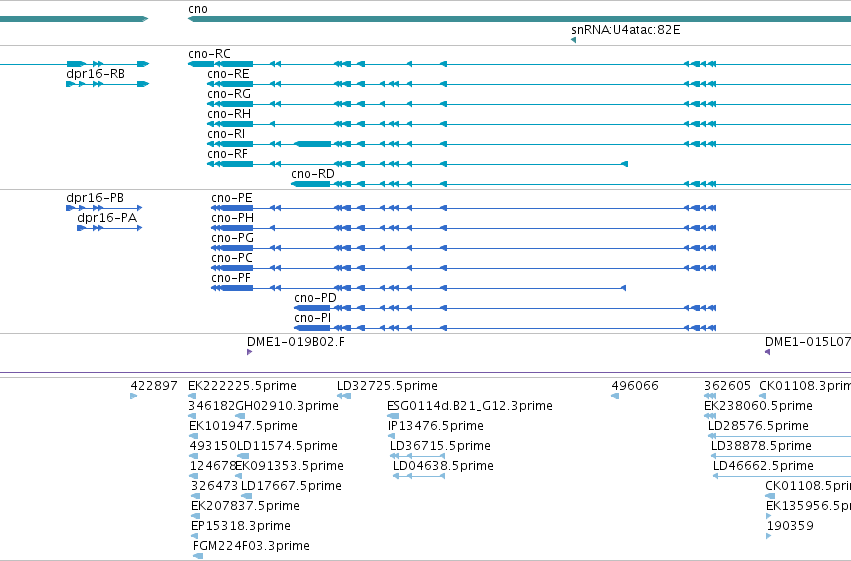The width and height of the screenshot is (851, 561).
Task: Select transcript cno-RG label
Action: tap(228, 94)
